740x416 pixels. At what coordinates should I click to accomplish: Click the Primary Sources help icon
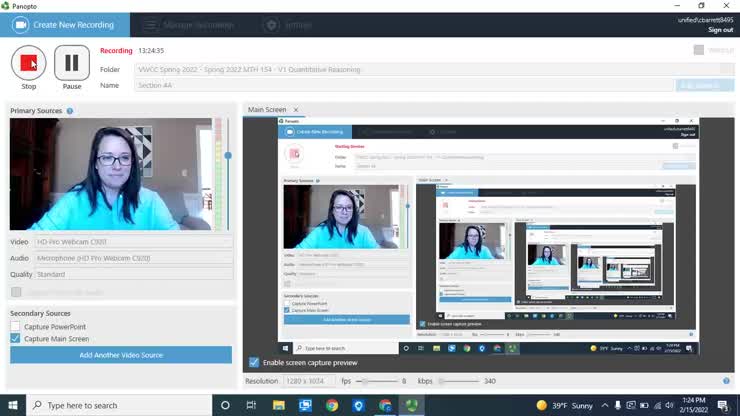click(x=70, y=111)
